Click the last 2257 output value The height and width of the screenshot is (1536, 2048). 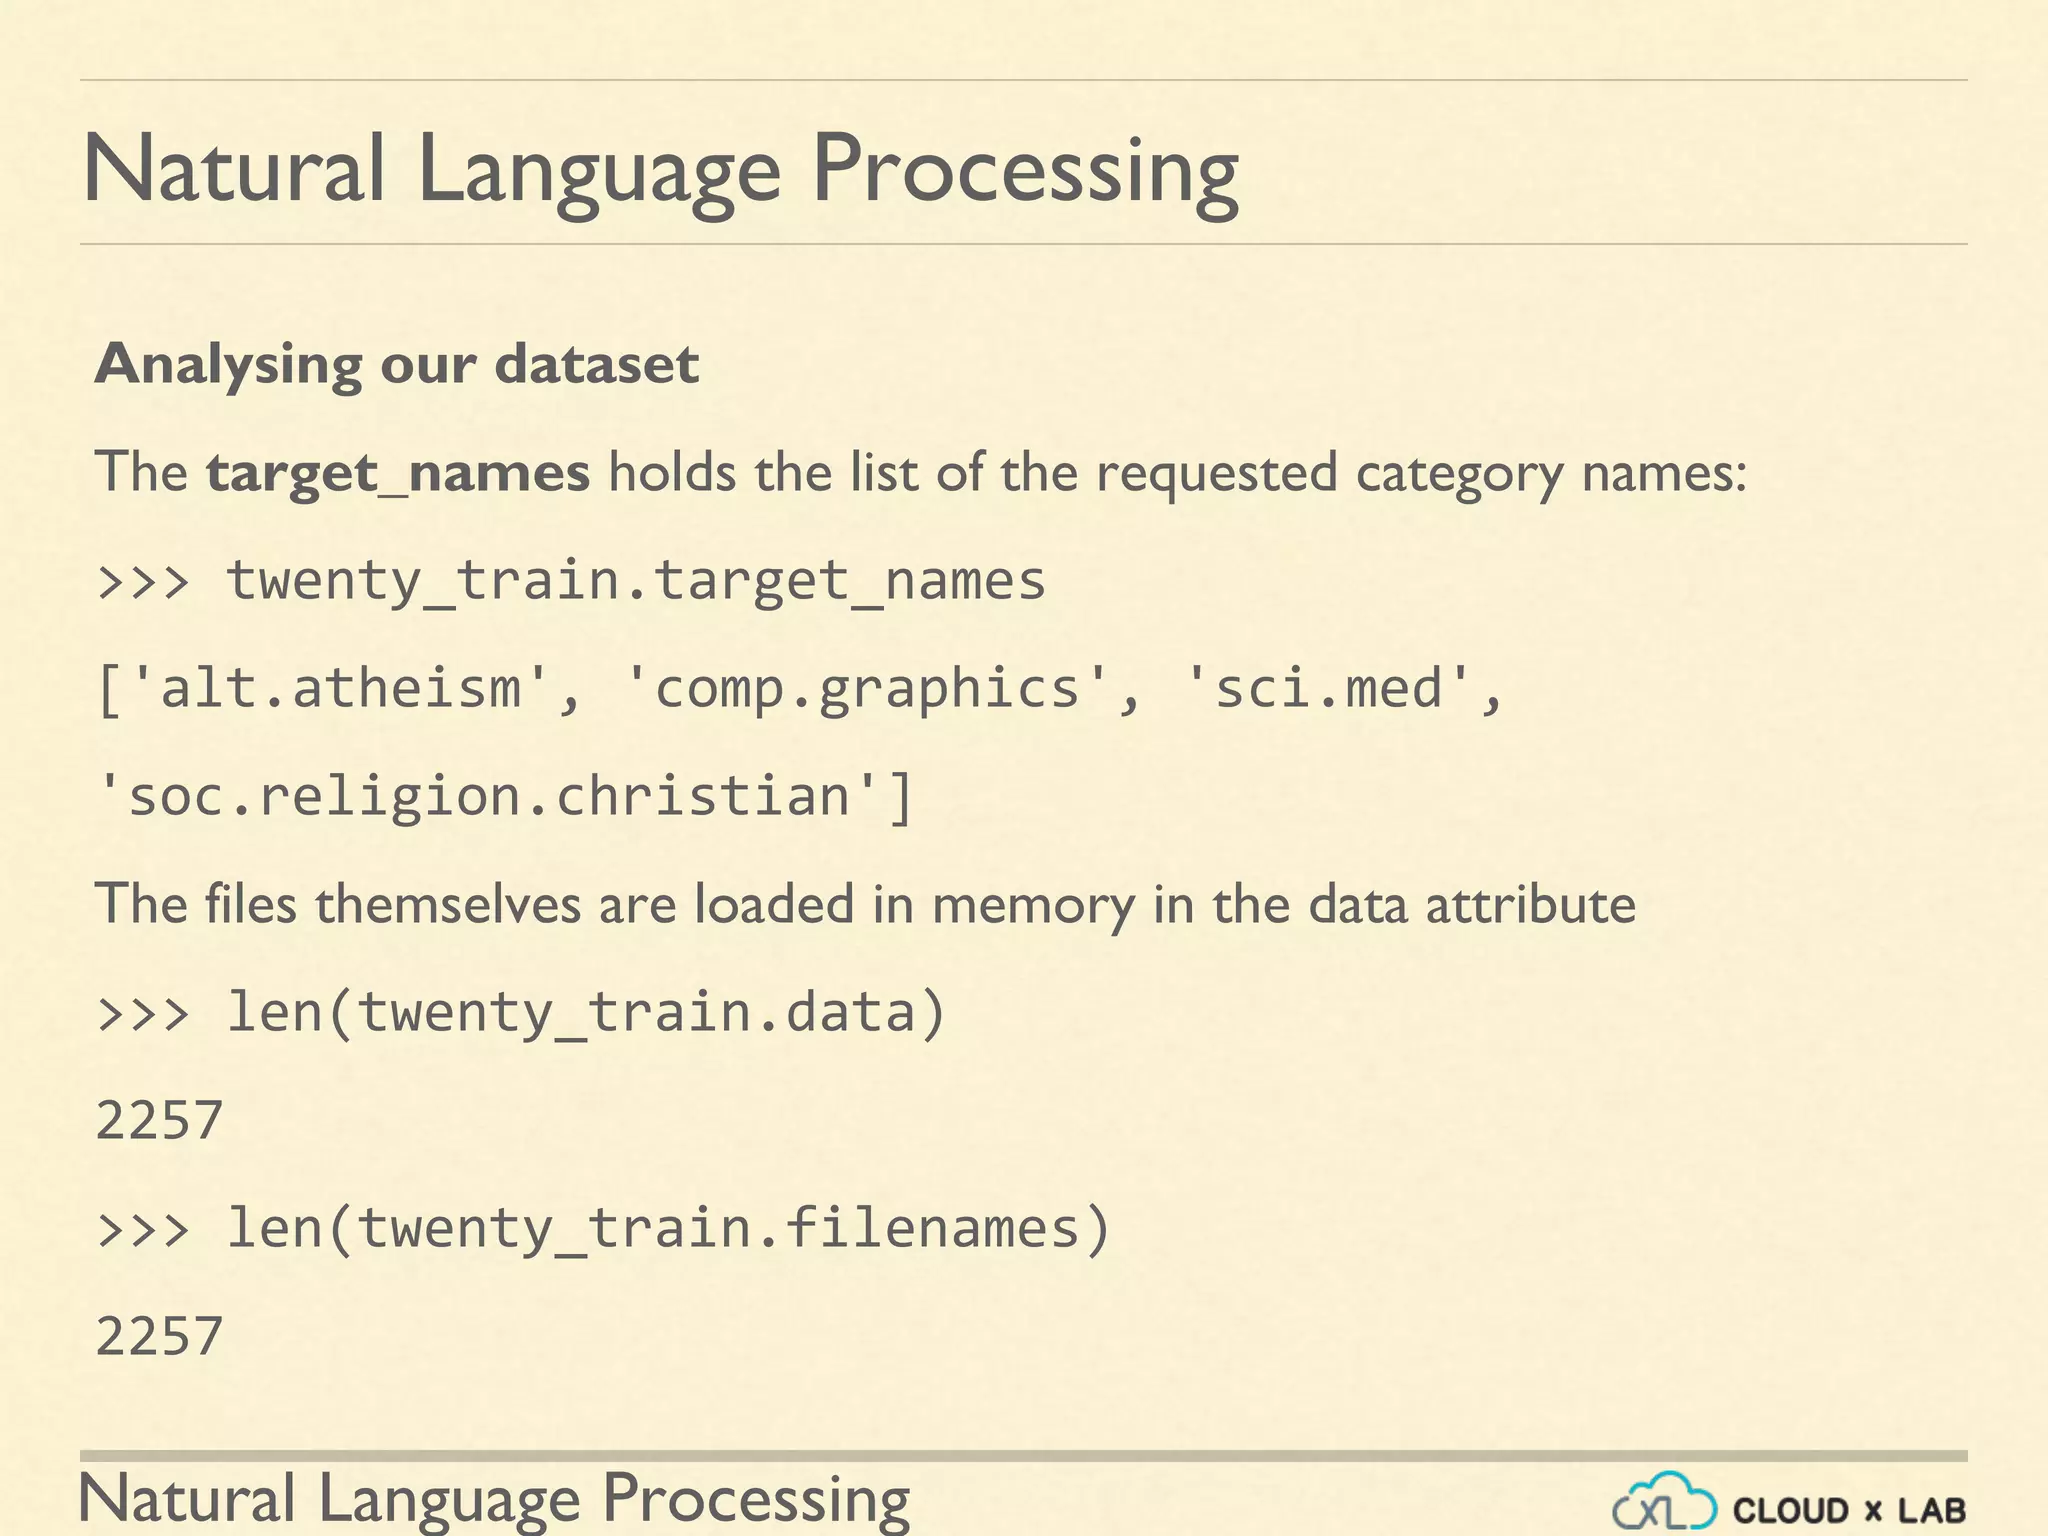tap(159, 1337)
